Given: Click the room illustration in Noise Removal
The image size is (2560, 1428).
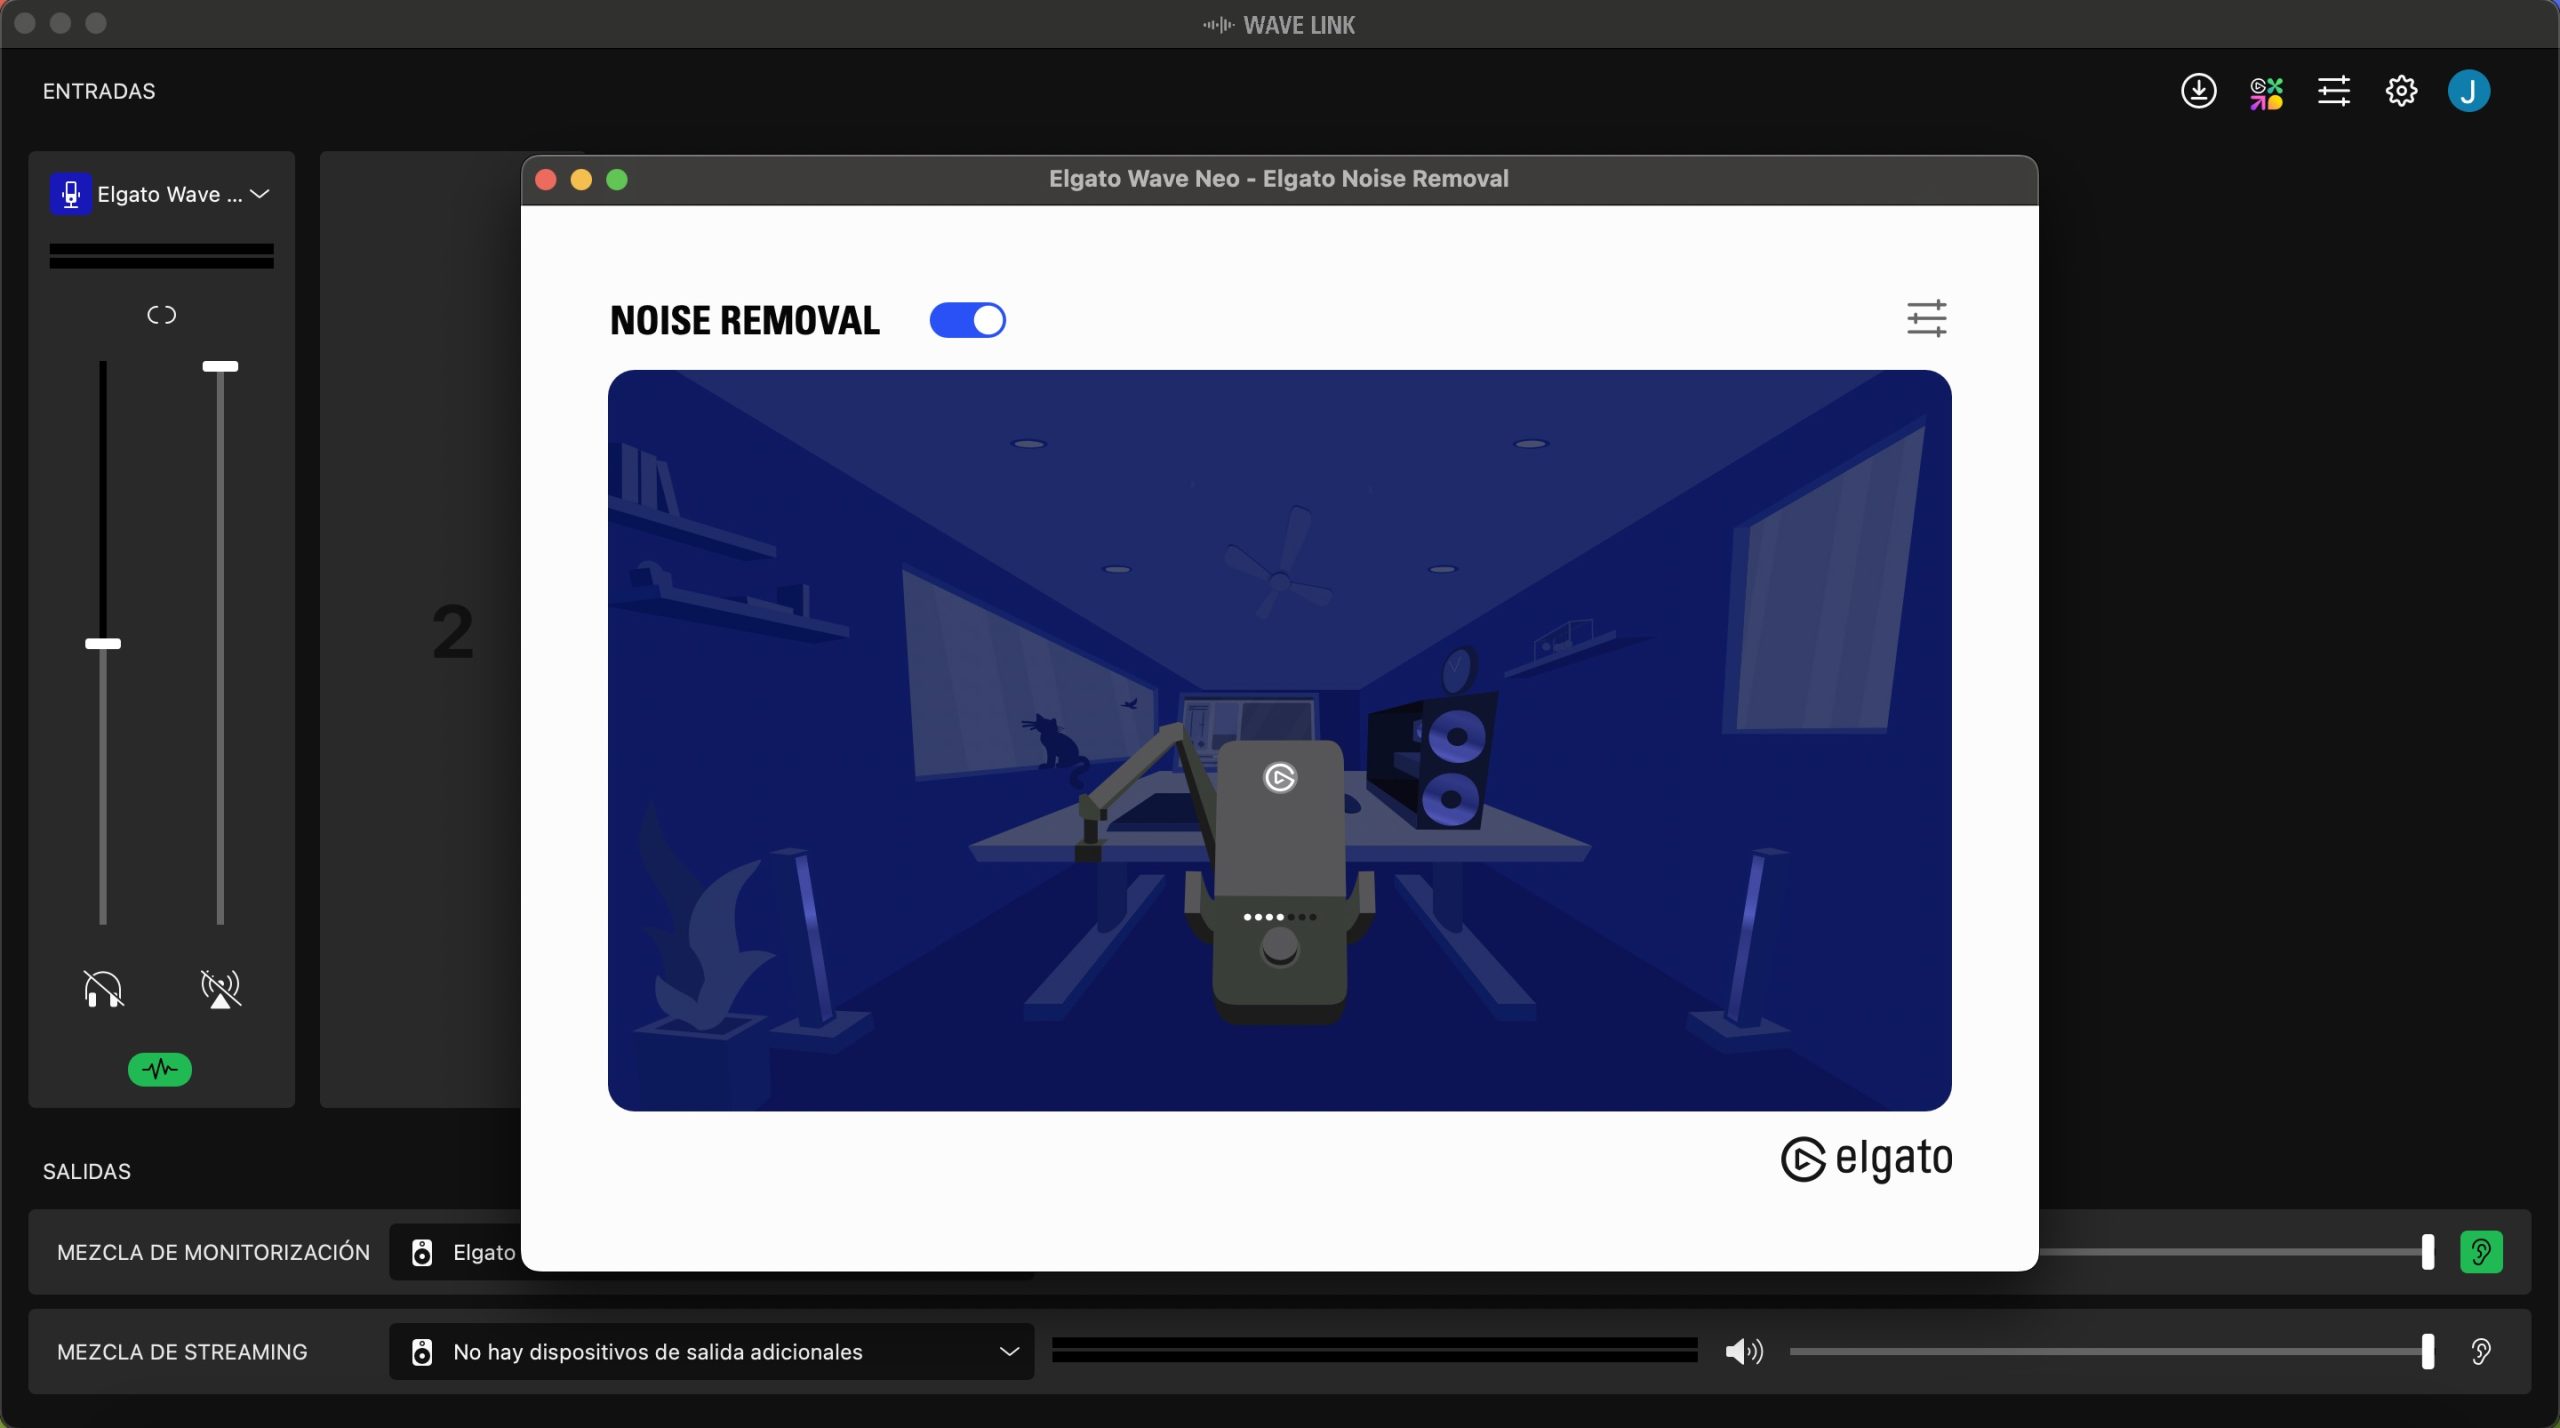Looking at the screenshot, I should click(x=1279, y=740).
